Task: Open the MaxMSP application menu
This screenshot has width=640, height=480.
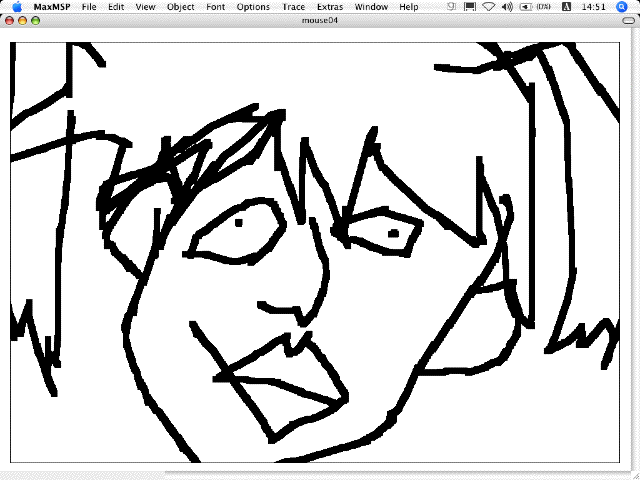Action: [x=52, y=7]
